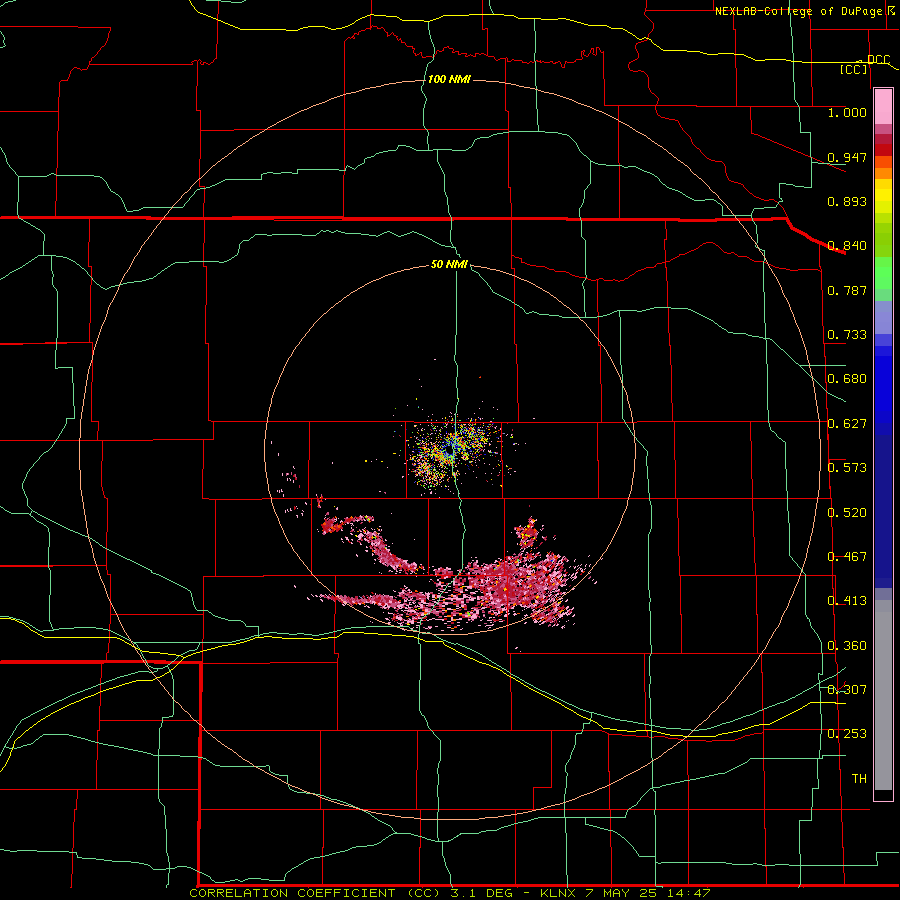Viewport: 900px width, 900px height.
Task: Click the 0.307 scale value
Action: point(847,690)
